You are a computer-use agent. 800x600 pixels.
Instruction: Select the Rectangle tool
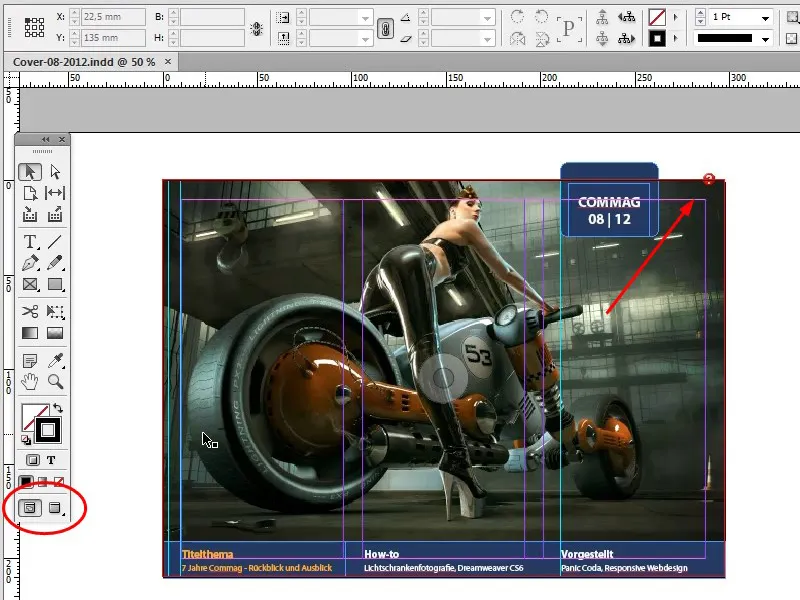click(x=55, y=284)
